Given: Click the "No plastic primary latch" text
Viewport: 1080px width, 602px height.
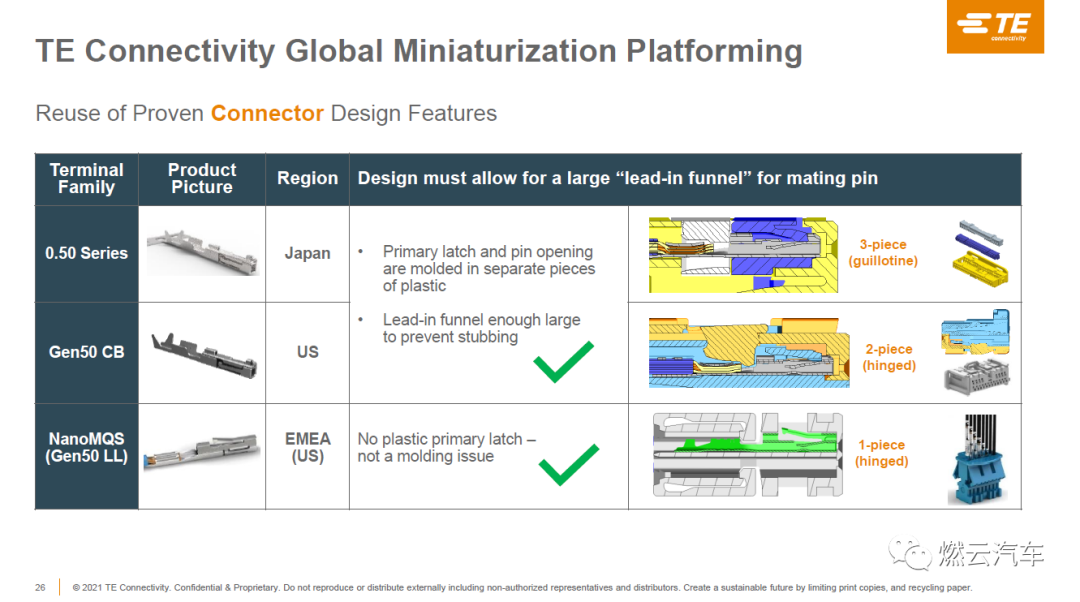Looking at the screenshot, I should tap(446, 448).
